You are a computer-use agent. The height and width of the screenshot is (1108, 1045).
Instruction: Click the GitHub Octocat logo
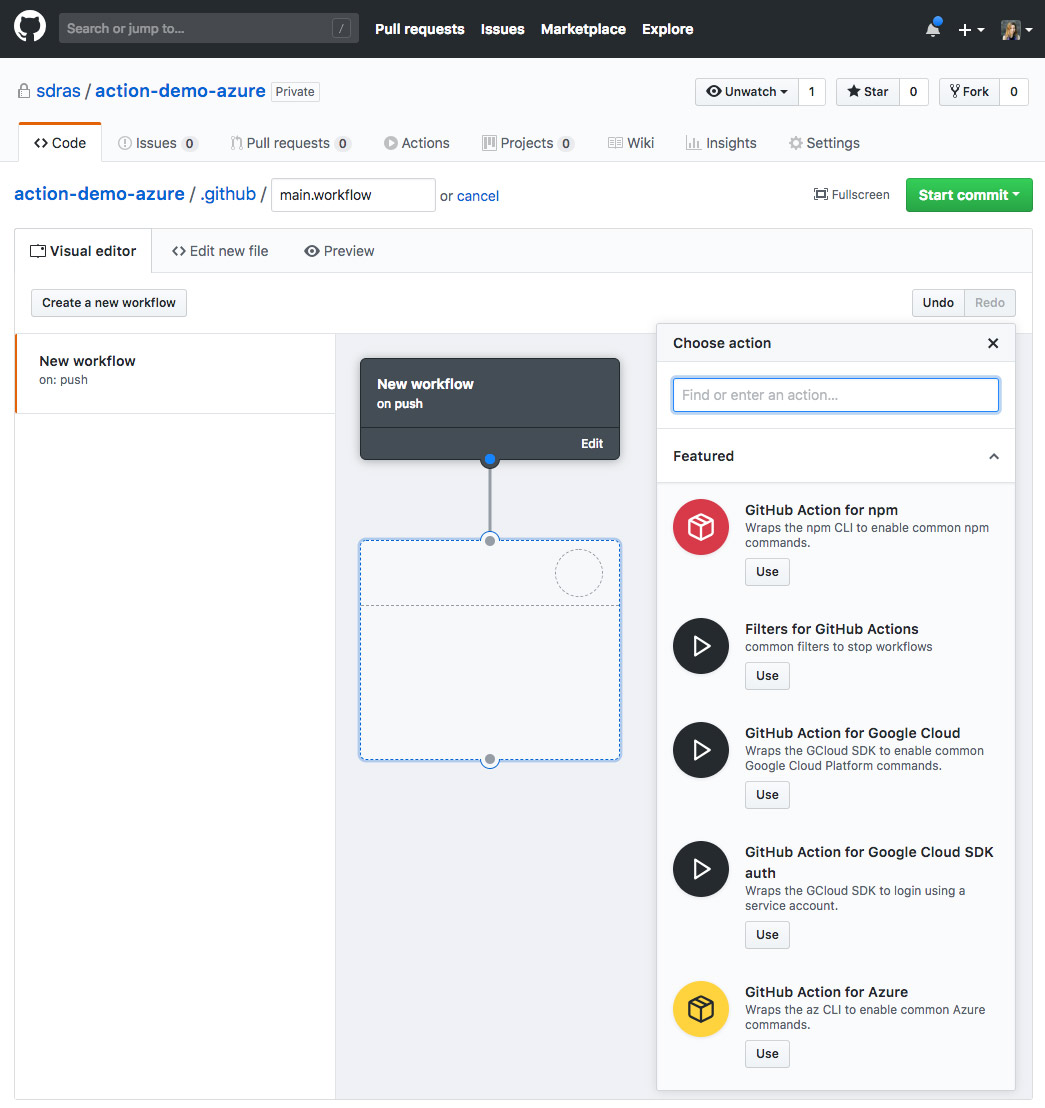point(30,28)
